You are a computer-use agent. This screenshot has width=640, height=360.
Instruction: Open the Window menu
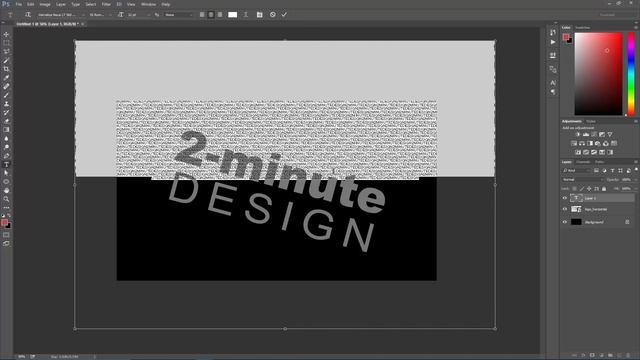click(148, 4)
